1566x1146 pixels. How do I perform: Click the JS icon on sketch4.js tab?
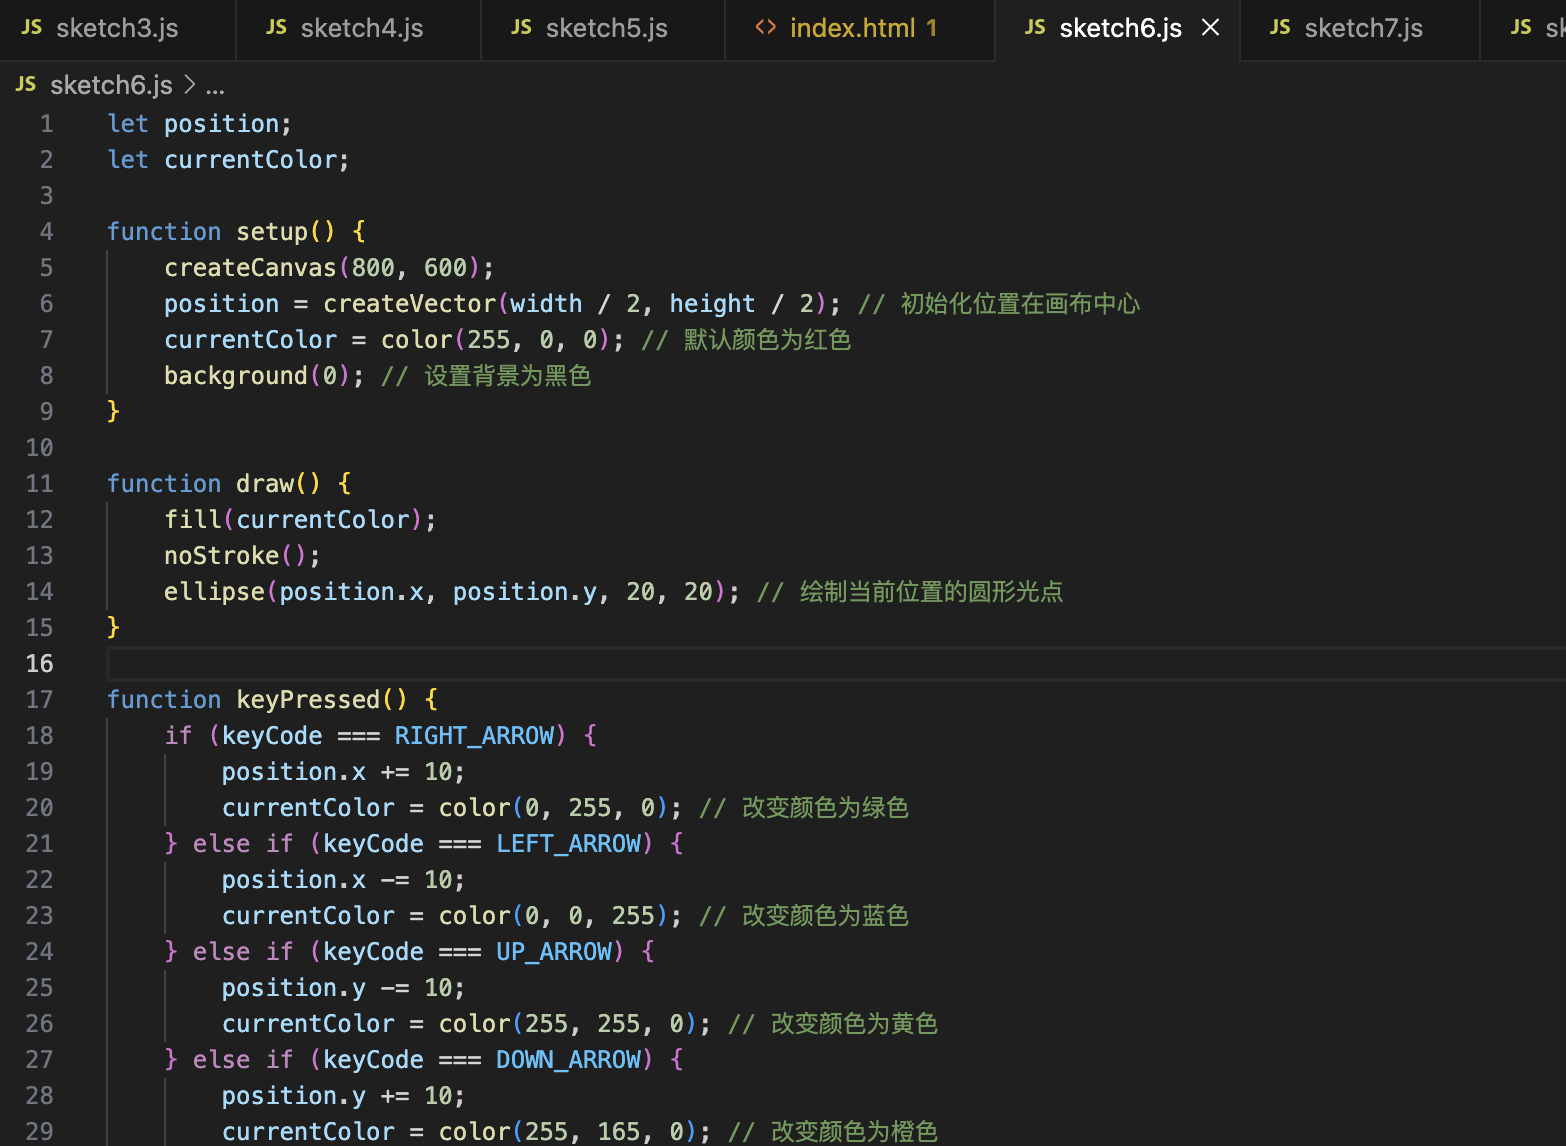click(276, 28)
